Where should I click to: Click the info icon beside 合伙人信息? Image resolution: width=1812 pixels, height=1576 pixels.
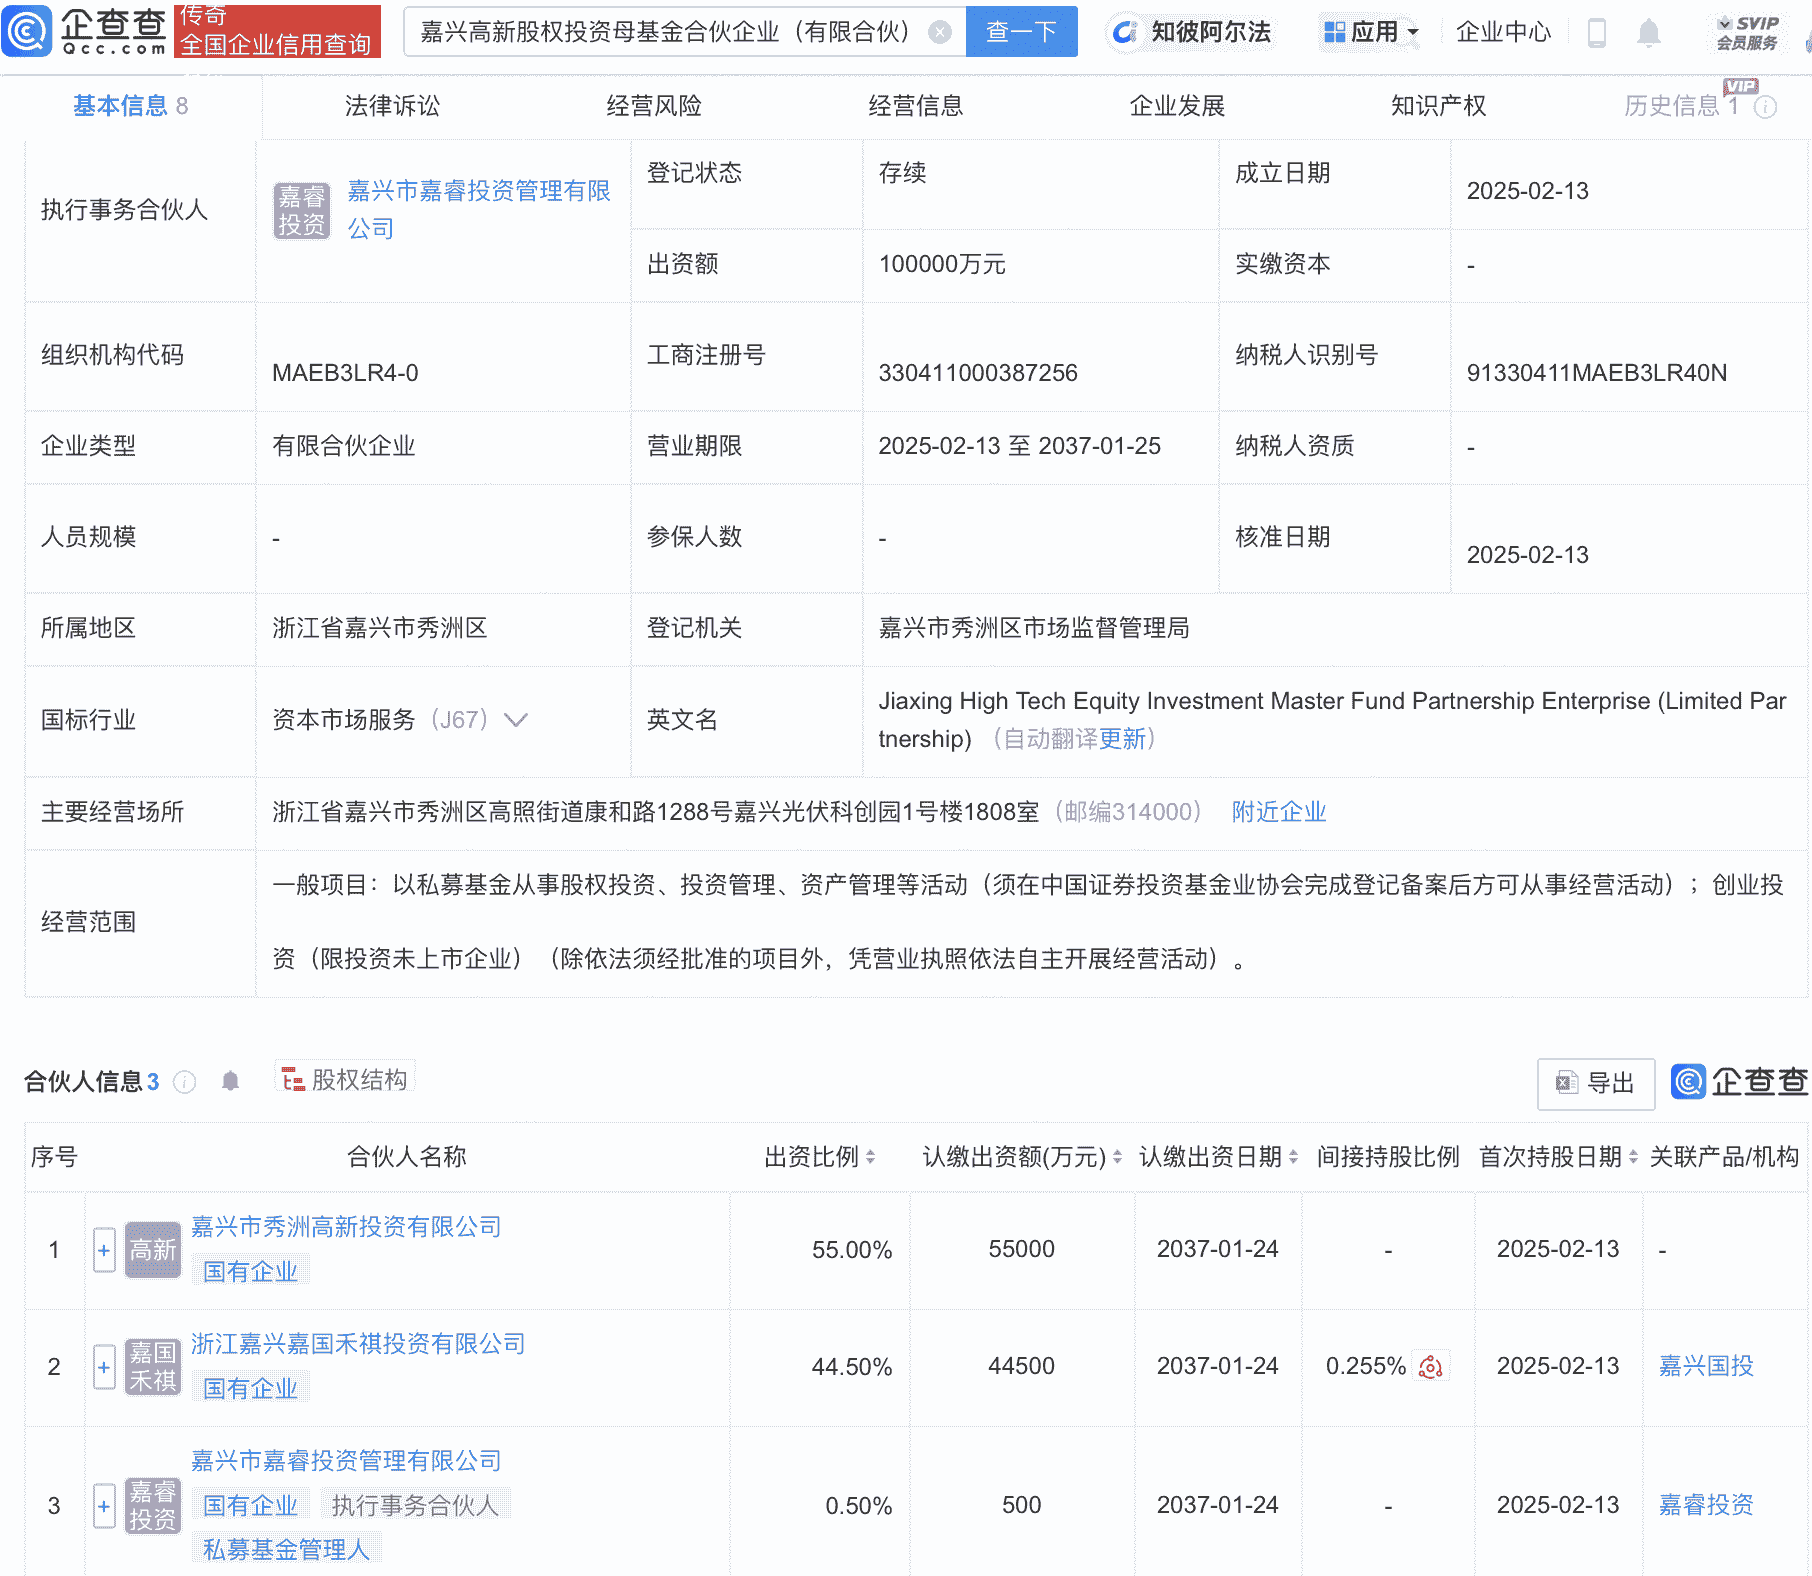[x=185, y=1081]
